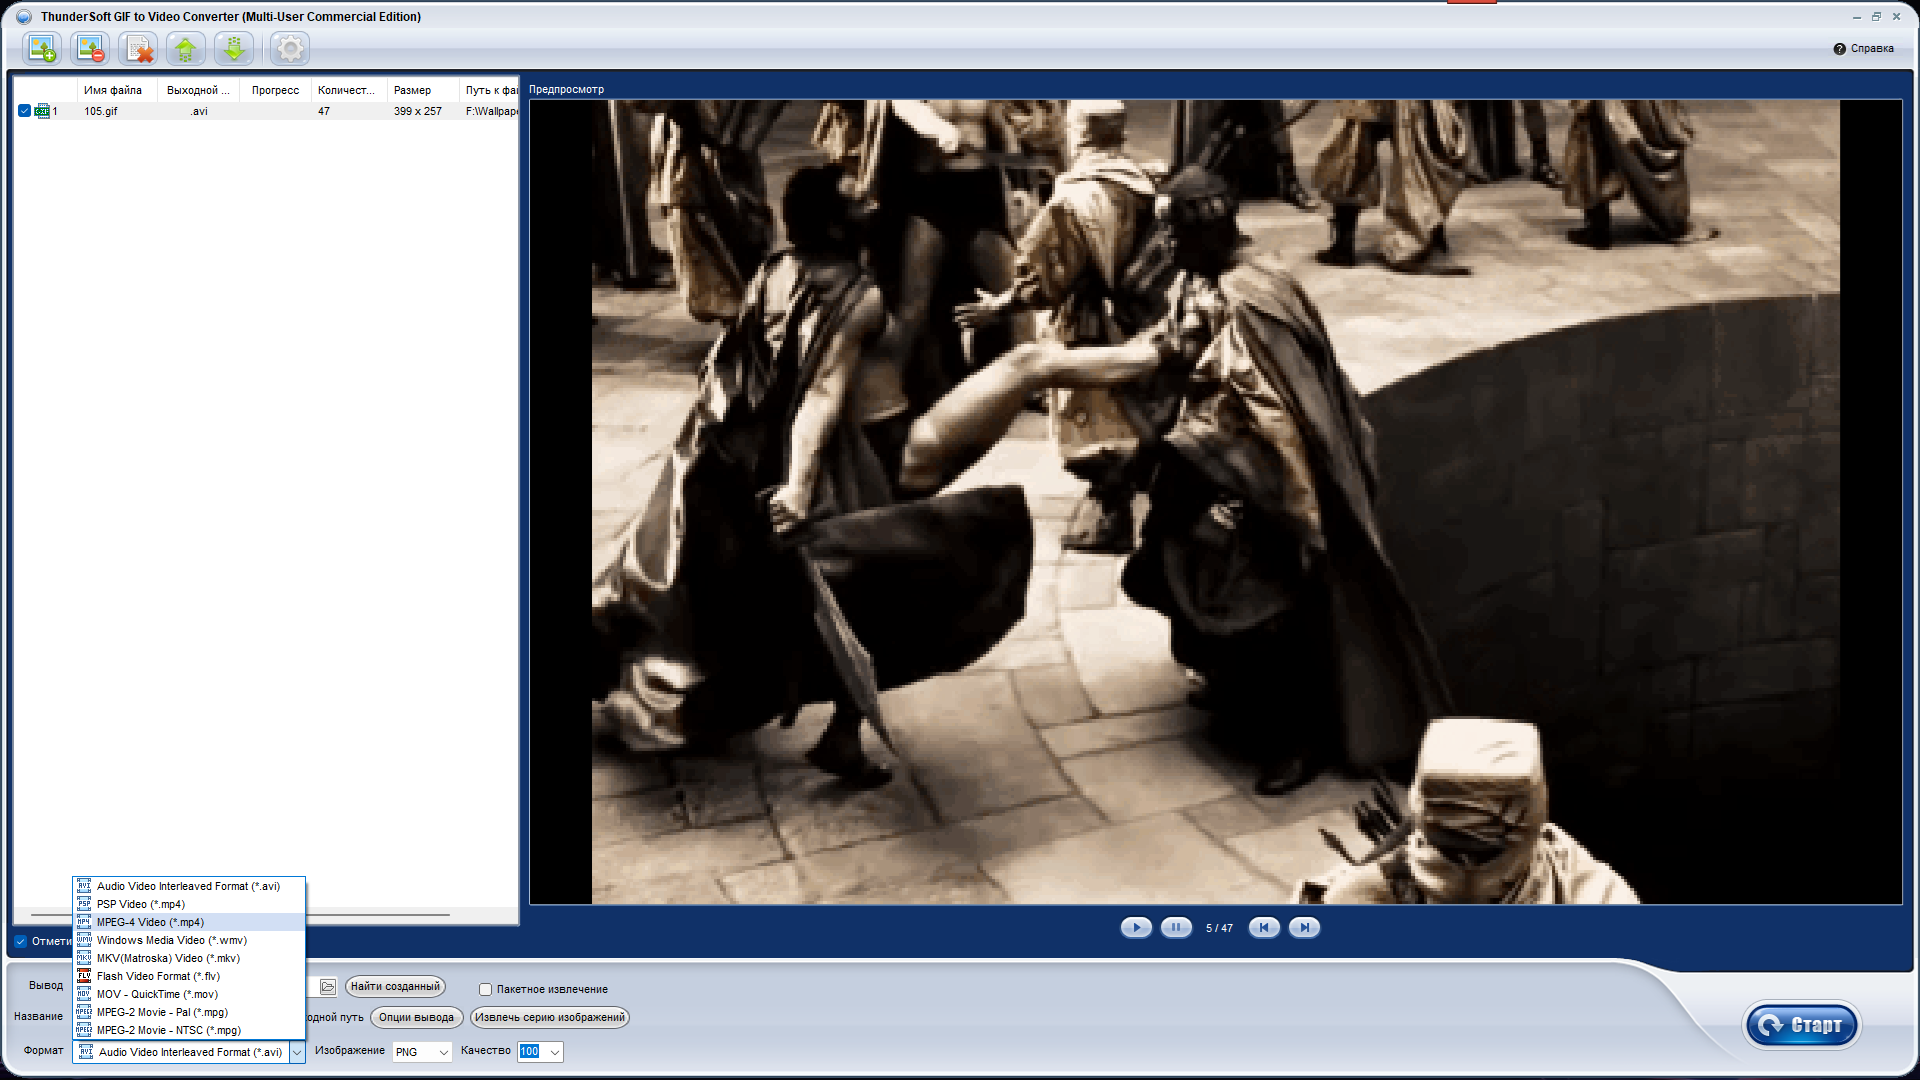This screenshot has width=1920, height=1080.
Task: Click the add GIF file icon
Action: pyautogui.click(x=42, y=48)
